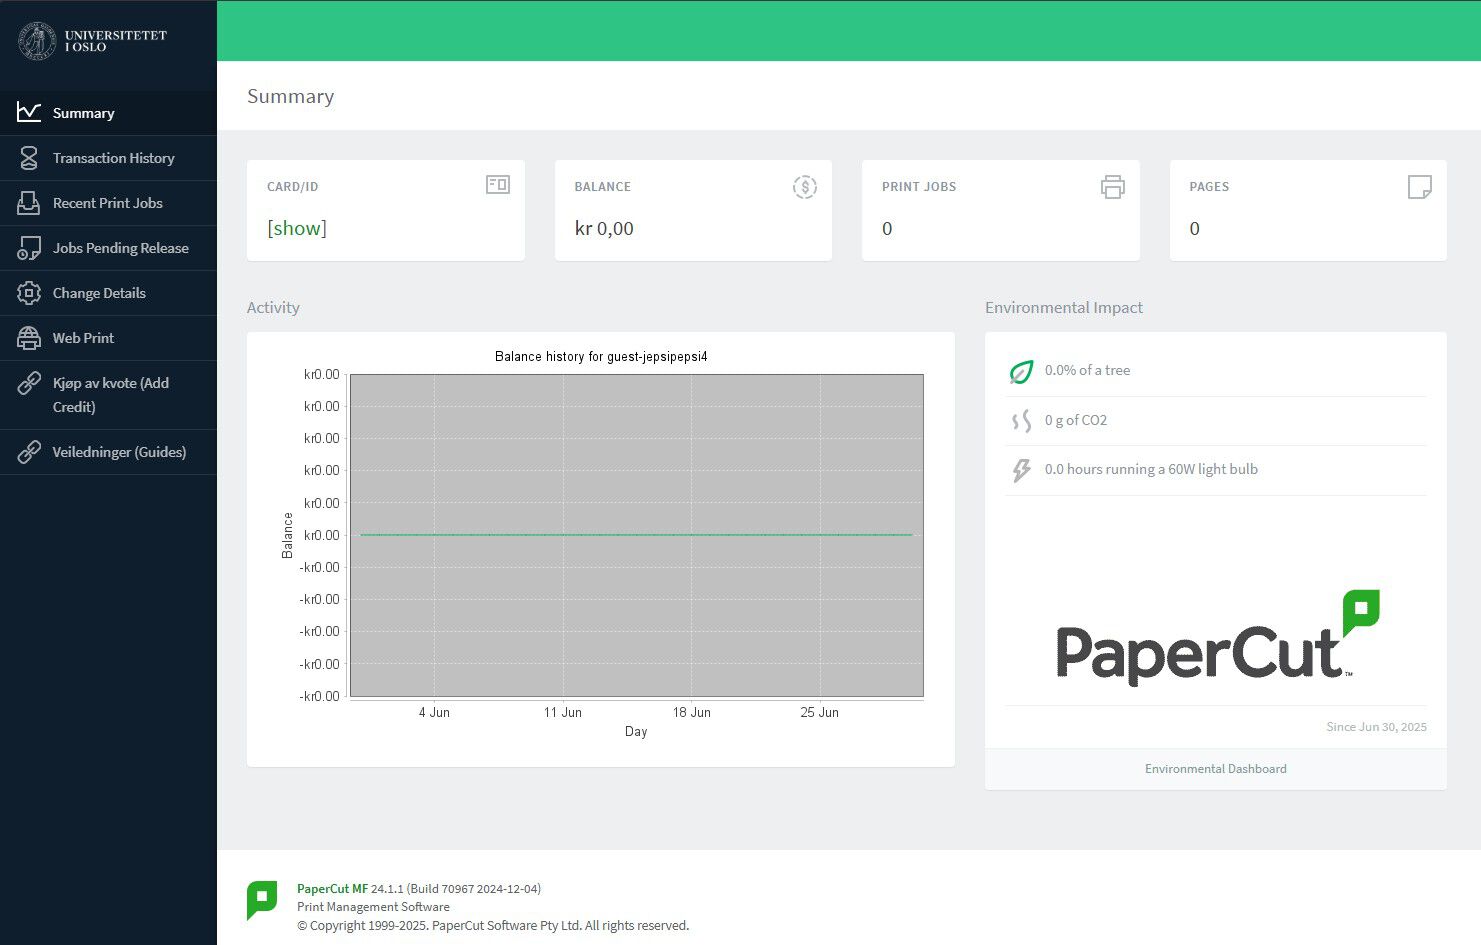Click the '18 Jun' axis label
Screen dimensions: 1481x945
point(691,713)
